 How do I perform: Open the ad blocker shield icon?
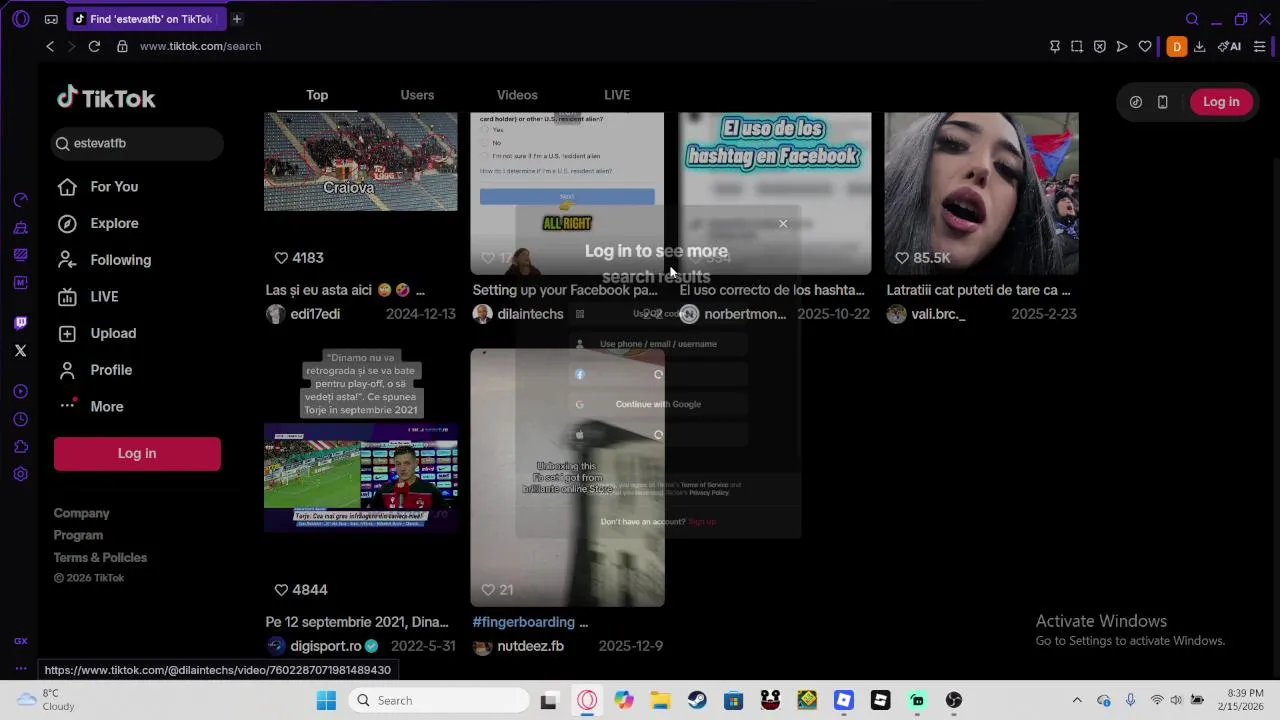1099,46
